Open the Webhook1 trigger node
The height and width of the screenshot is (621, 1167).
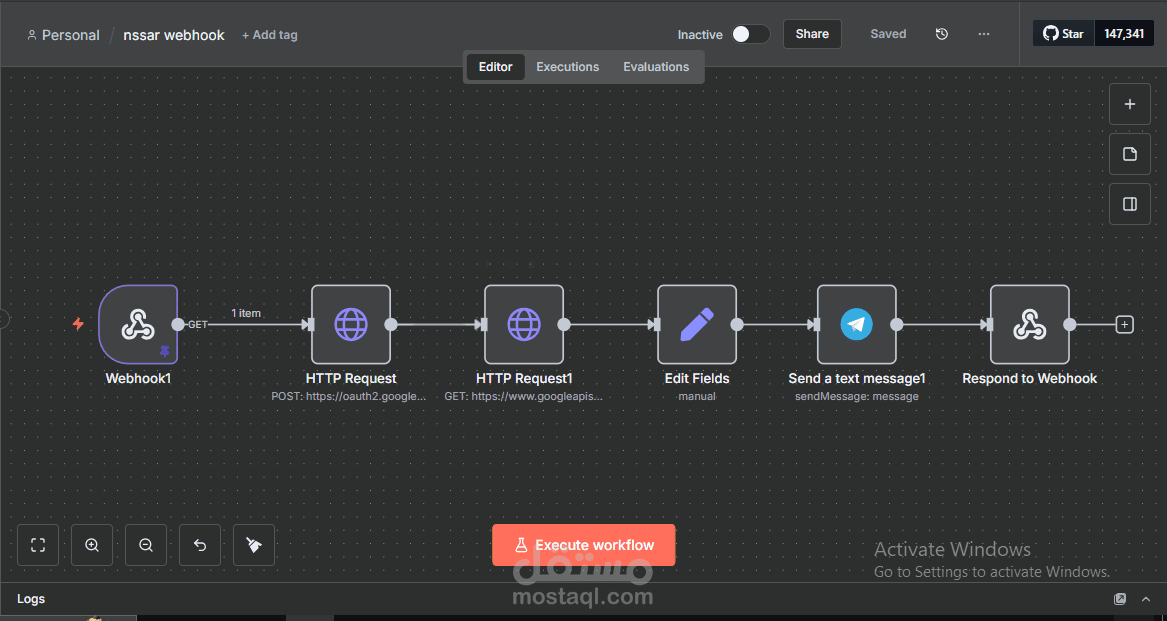[138, 324]
